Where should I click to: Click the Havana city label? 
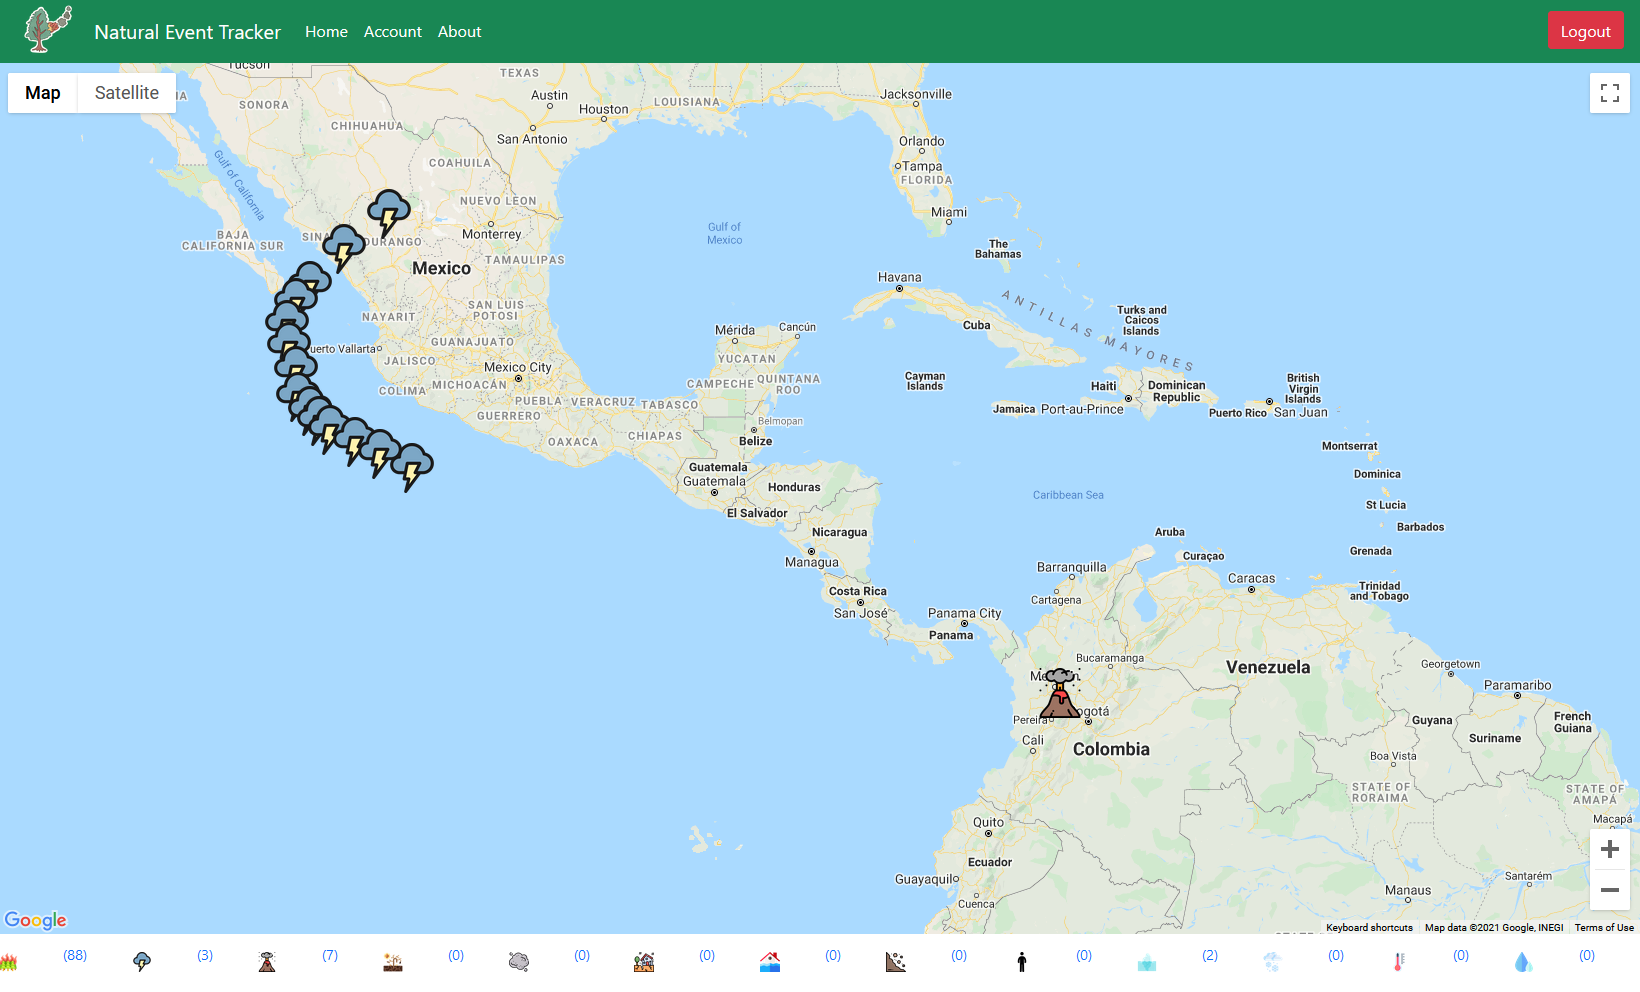(x=900, y=277)
